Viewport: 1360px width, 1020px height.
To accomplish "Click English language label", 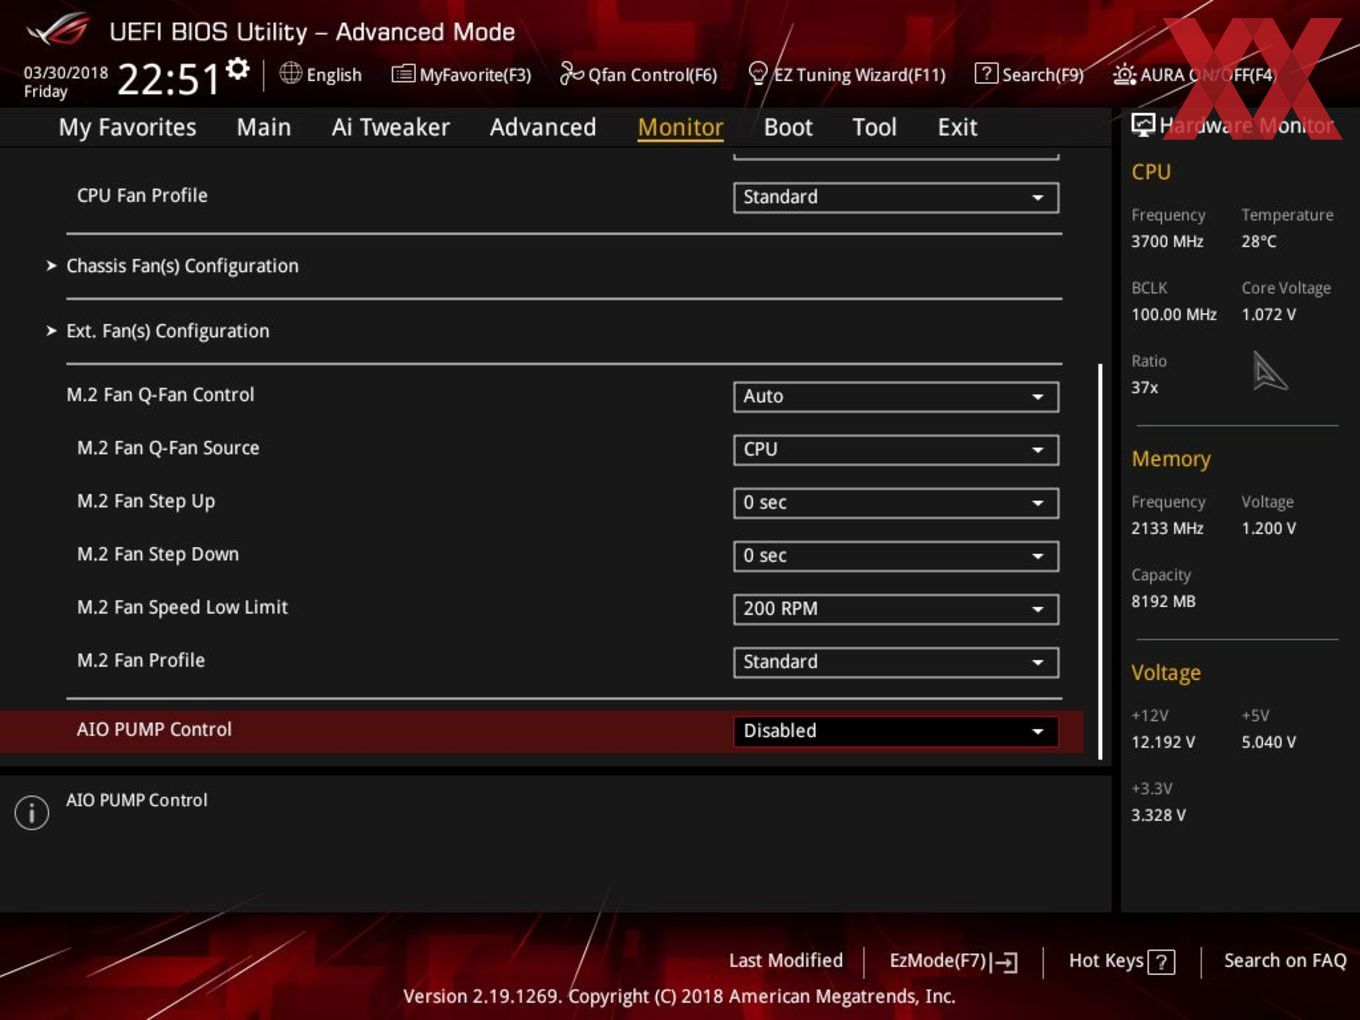I will point(334,75).
